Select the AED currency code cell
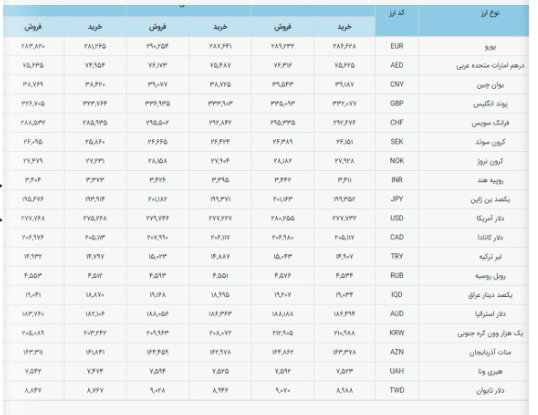 click(x=397, y=65)
